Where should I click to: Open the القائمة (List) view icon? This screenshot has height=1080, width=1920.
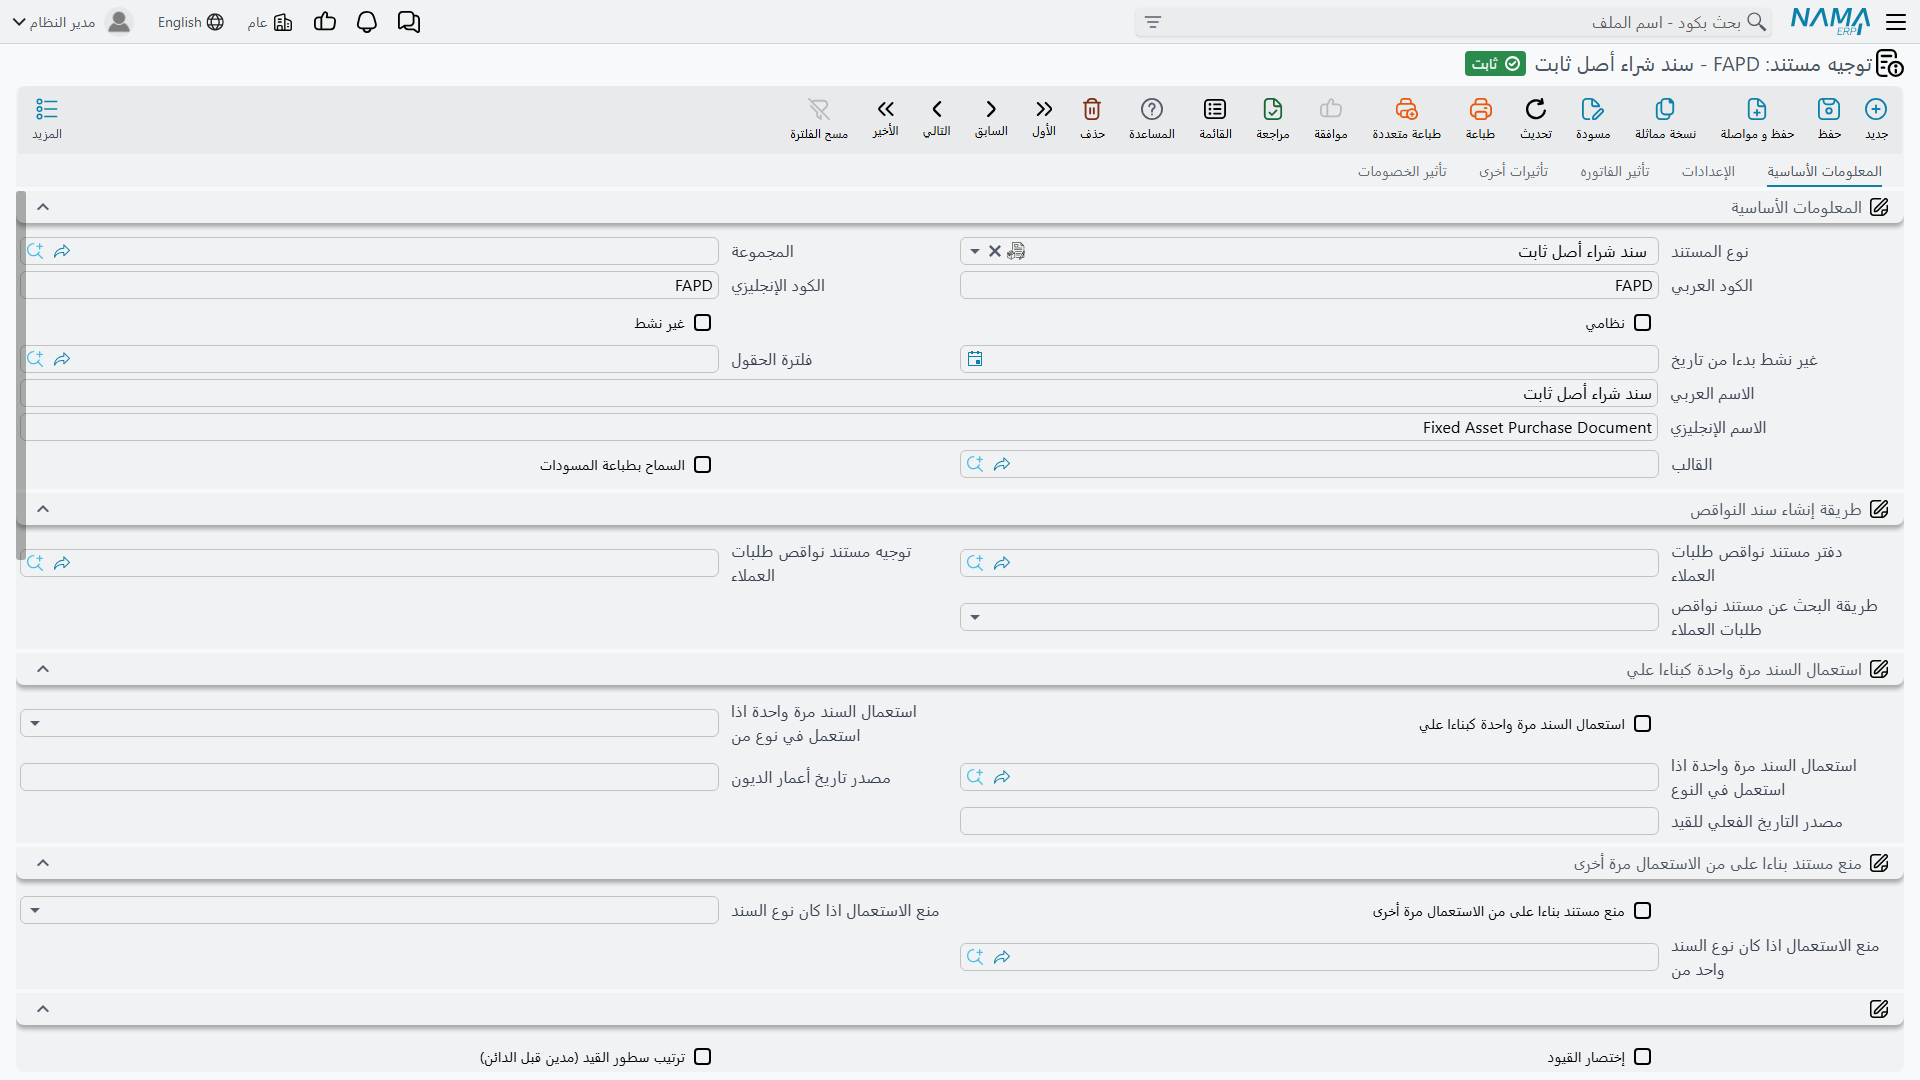[x=1215, y=109]
